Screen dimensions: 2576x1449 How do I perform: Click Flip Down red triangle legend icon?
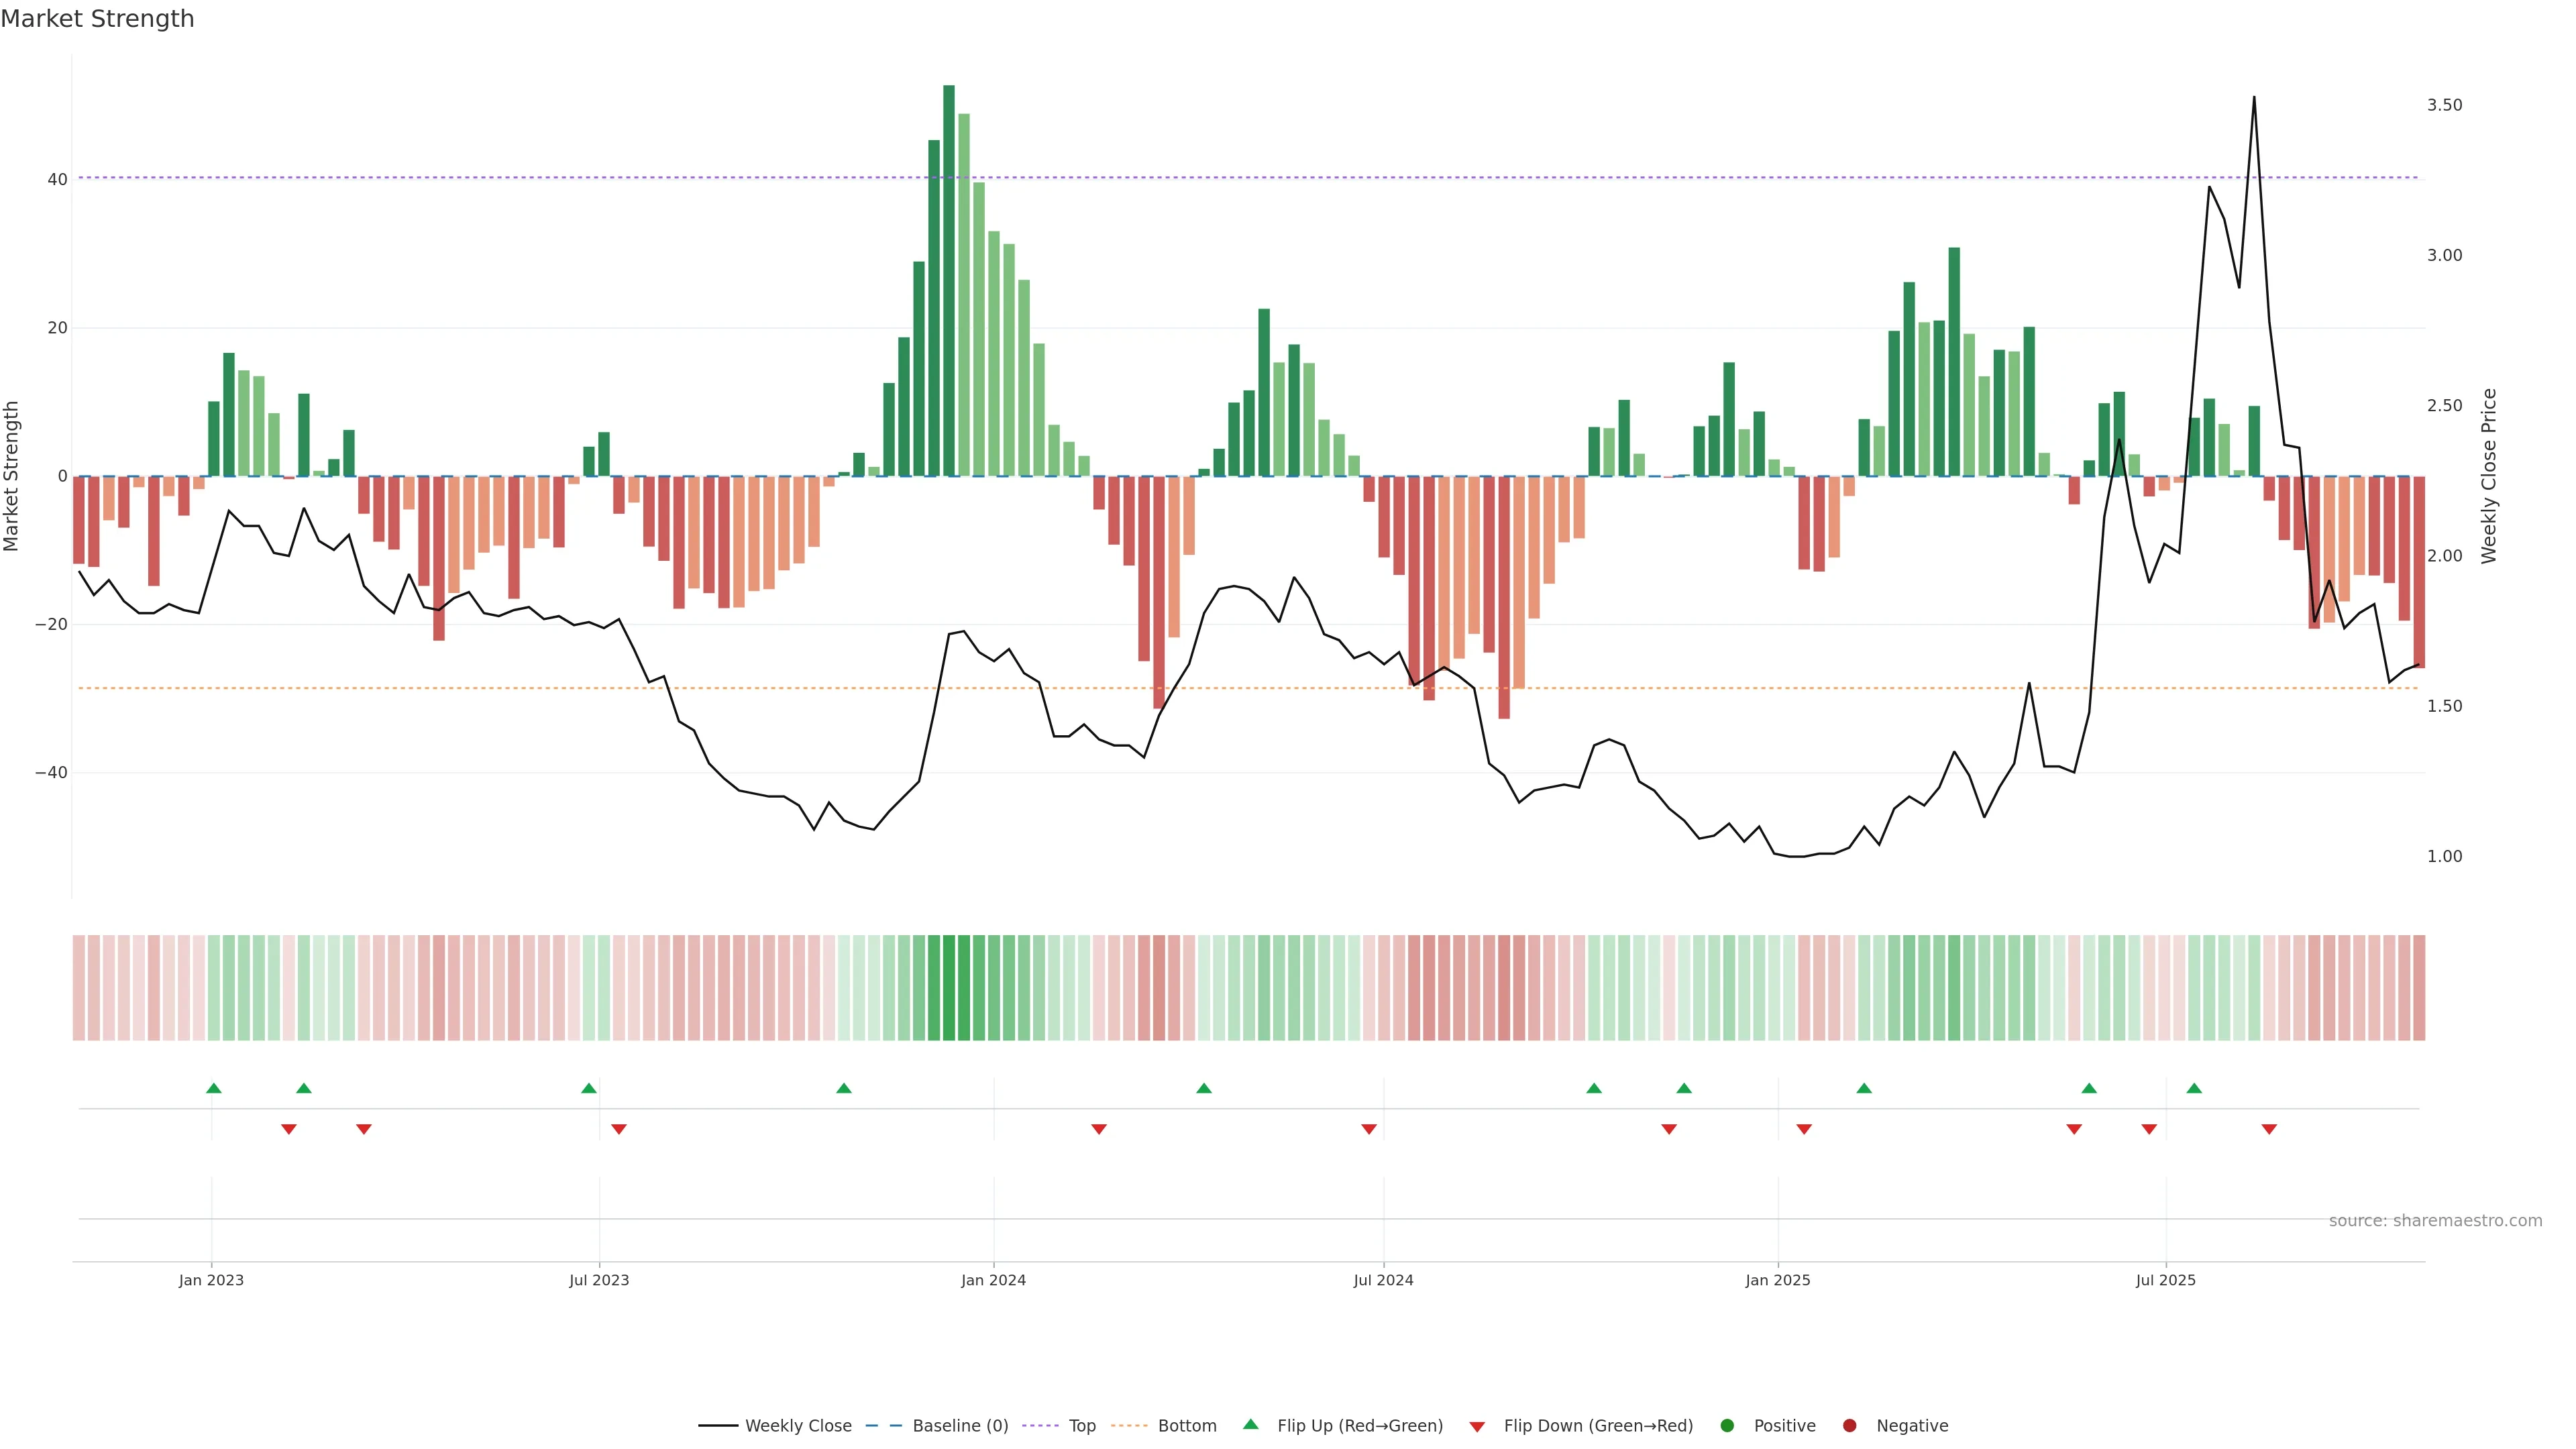click(x=1477, y=1427)
